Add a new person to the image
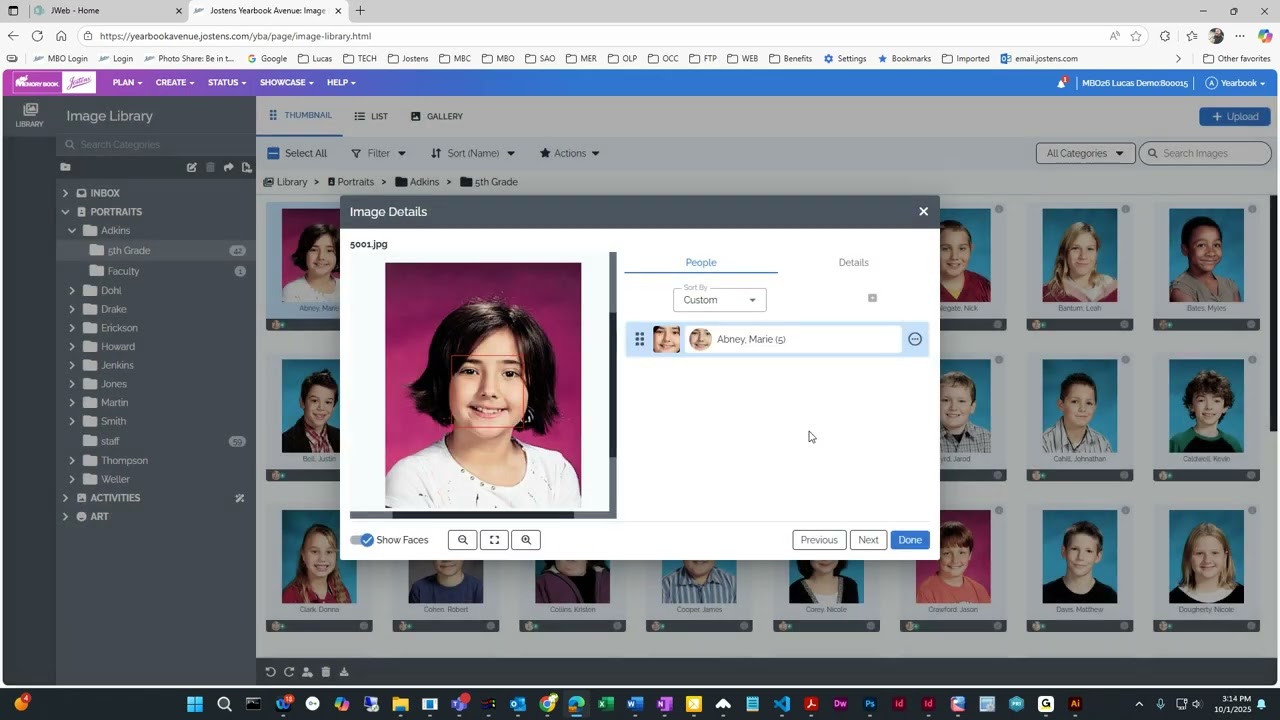 872,298
